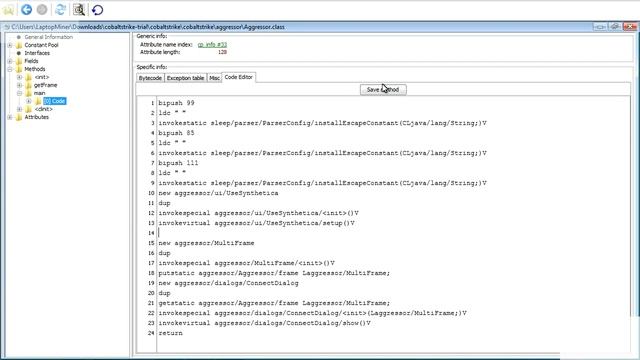Select the main method entry
The height and width of the screenshot is (360, 640).
pos(39,93)
